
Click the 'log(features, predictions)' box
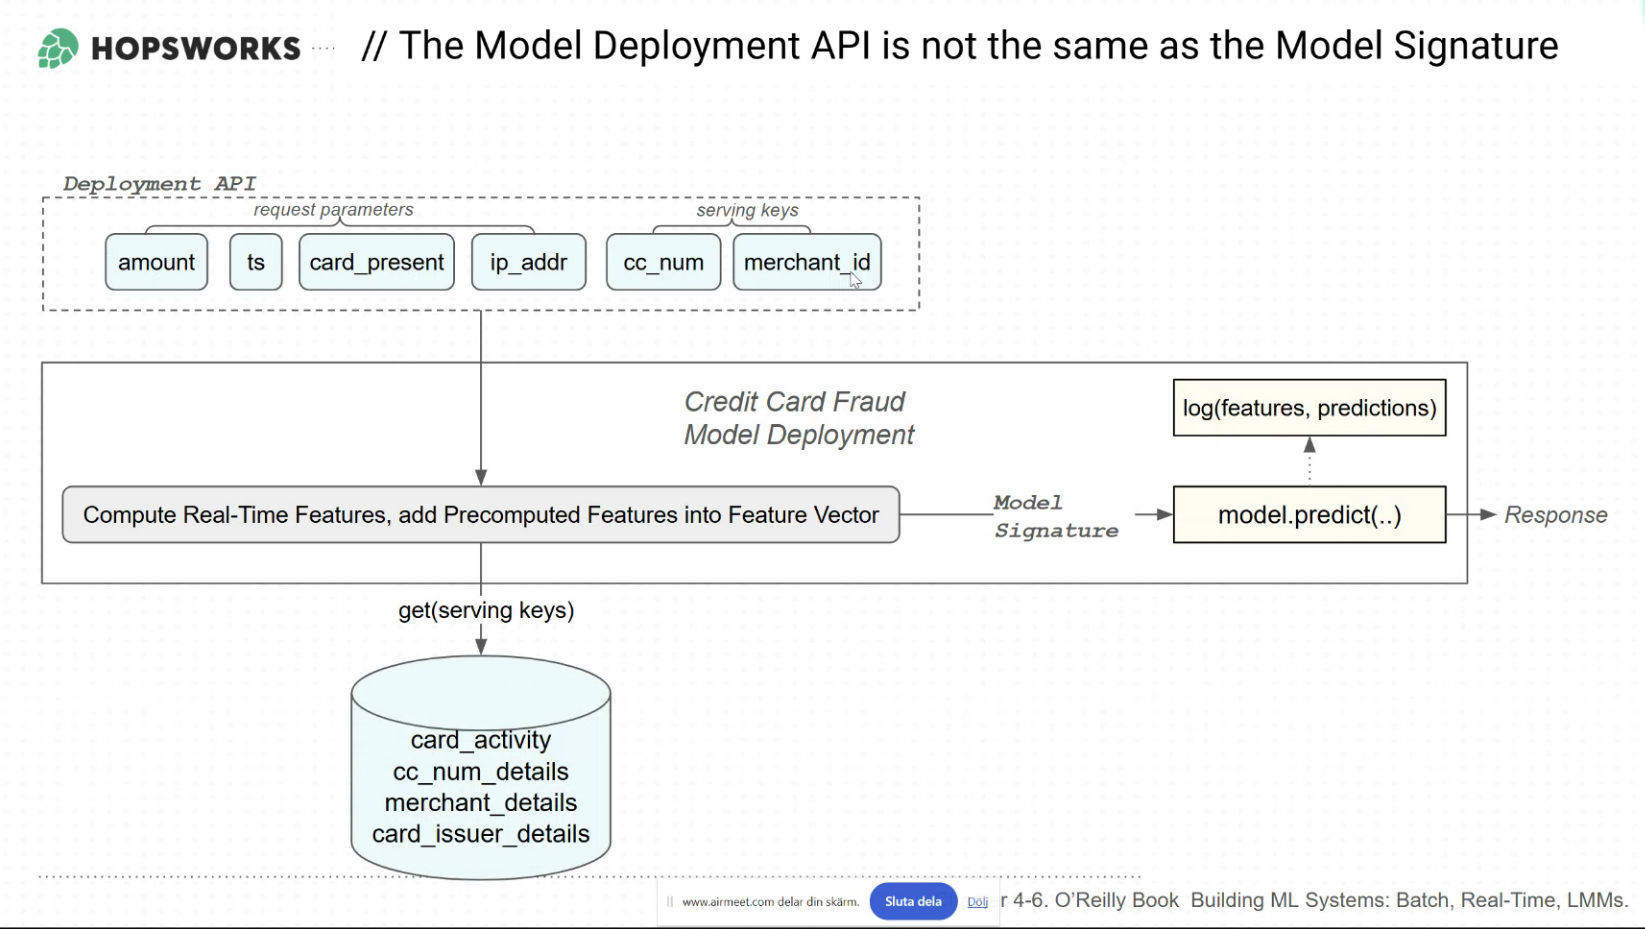click(x=1308, y=408)
